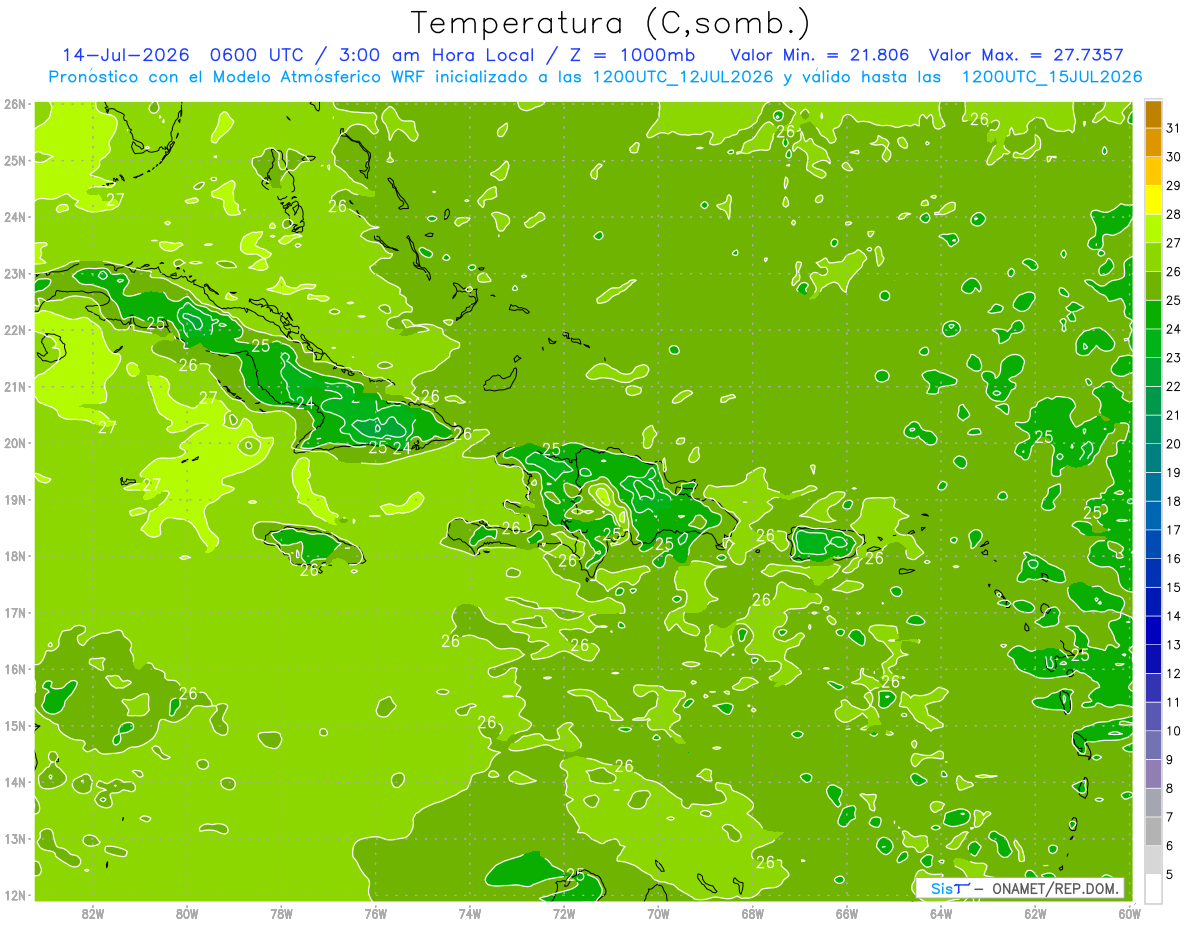This screenshot has height=927, width=1200.
Task: Click the '72W' longitude axis label
Action: pyautogui.click(x=564, y=913)
